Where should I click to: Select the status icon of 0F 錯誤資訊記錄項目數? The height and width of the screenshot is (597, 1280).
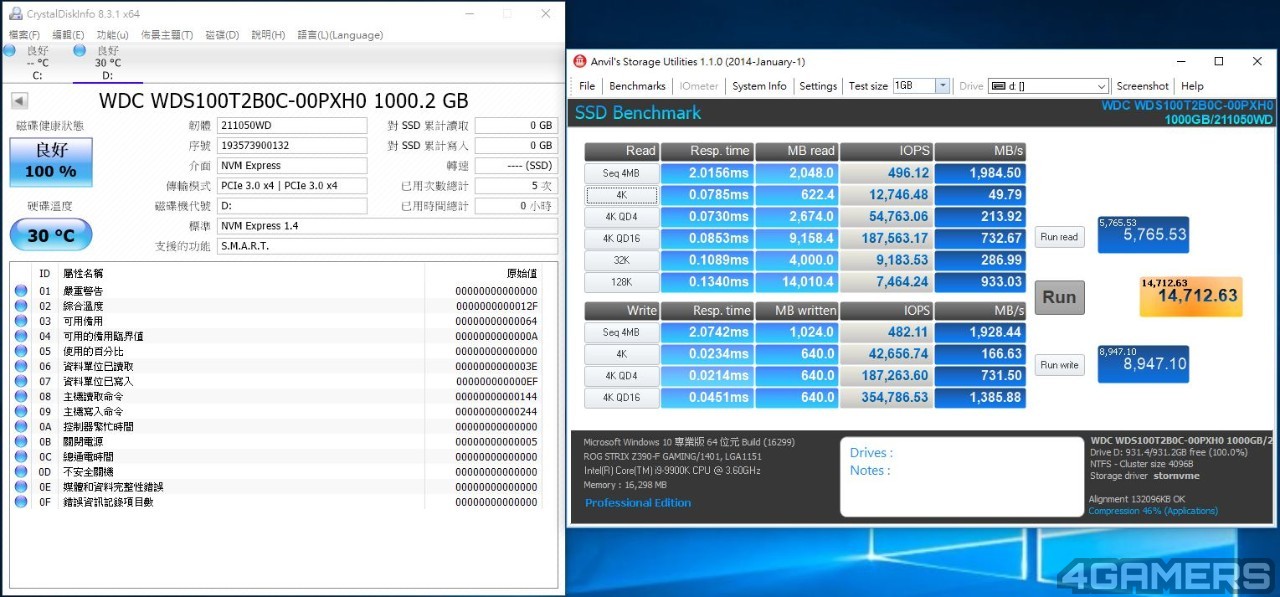coord(21,501)
